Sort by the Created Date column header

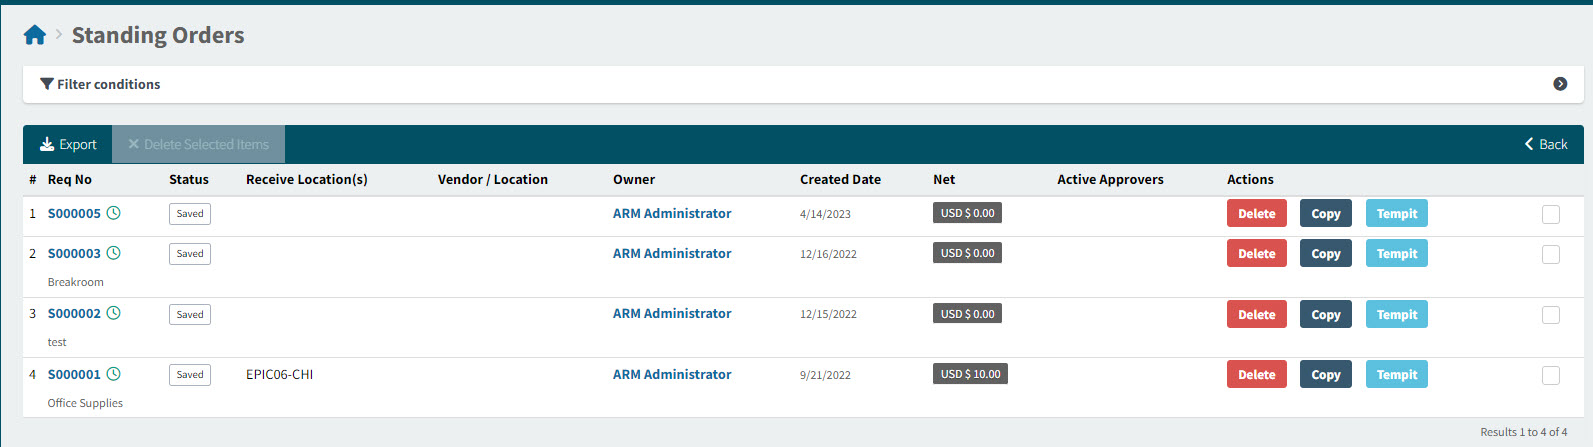tap(840, 180)
